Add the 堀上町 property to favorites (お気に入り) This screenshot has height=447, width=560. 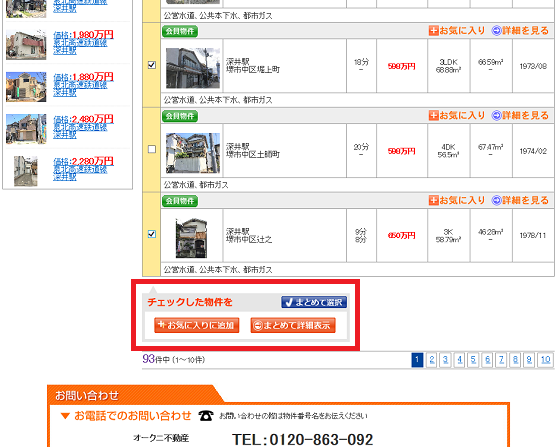[x=457, y=31]
